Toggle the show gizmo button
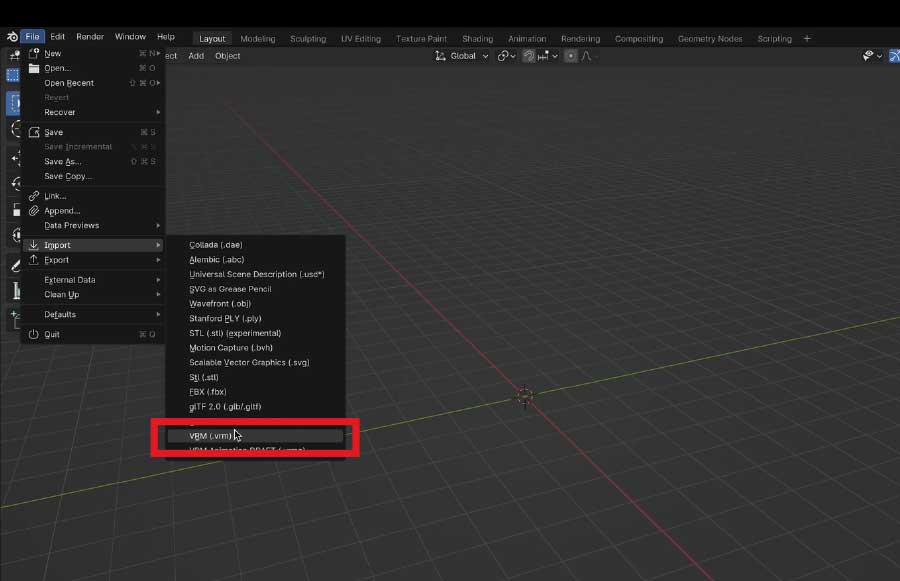Image resolution: width=900 pixels, height=581 pixels. point(894,56)
